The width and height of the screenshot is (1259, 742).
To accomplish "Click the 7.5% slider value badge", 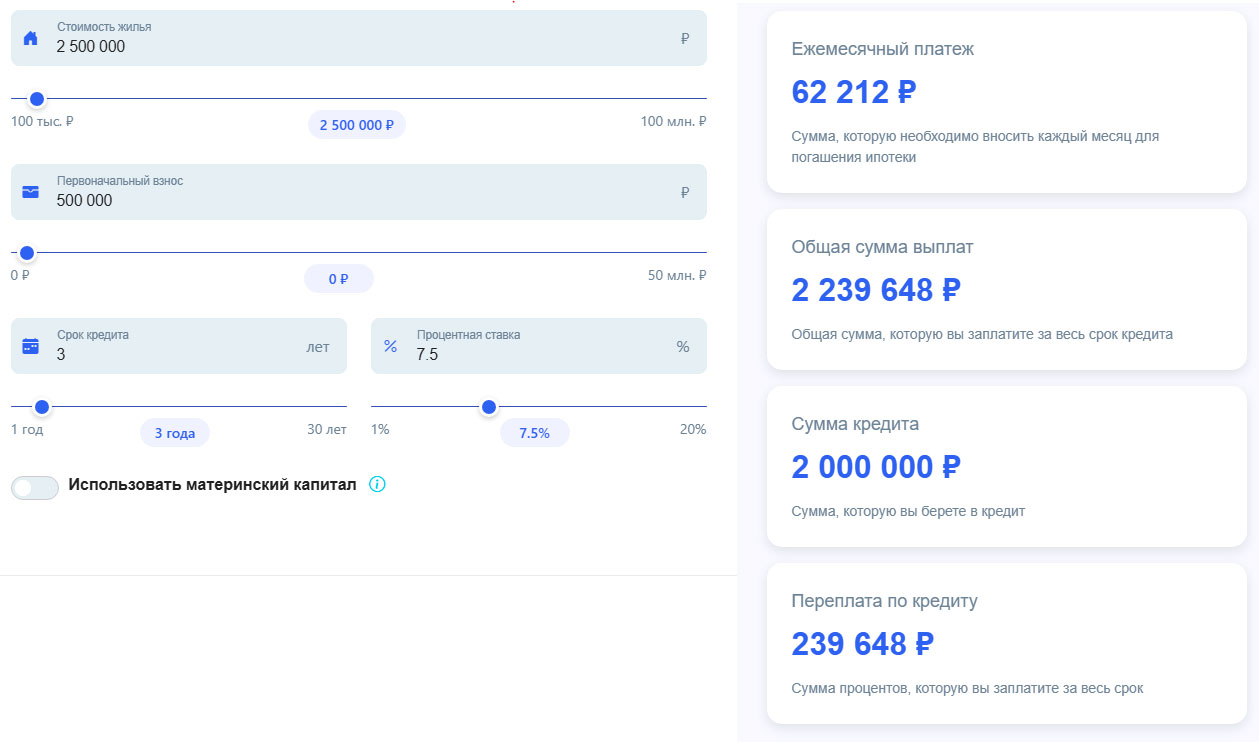I will click(534, 433).
